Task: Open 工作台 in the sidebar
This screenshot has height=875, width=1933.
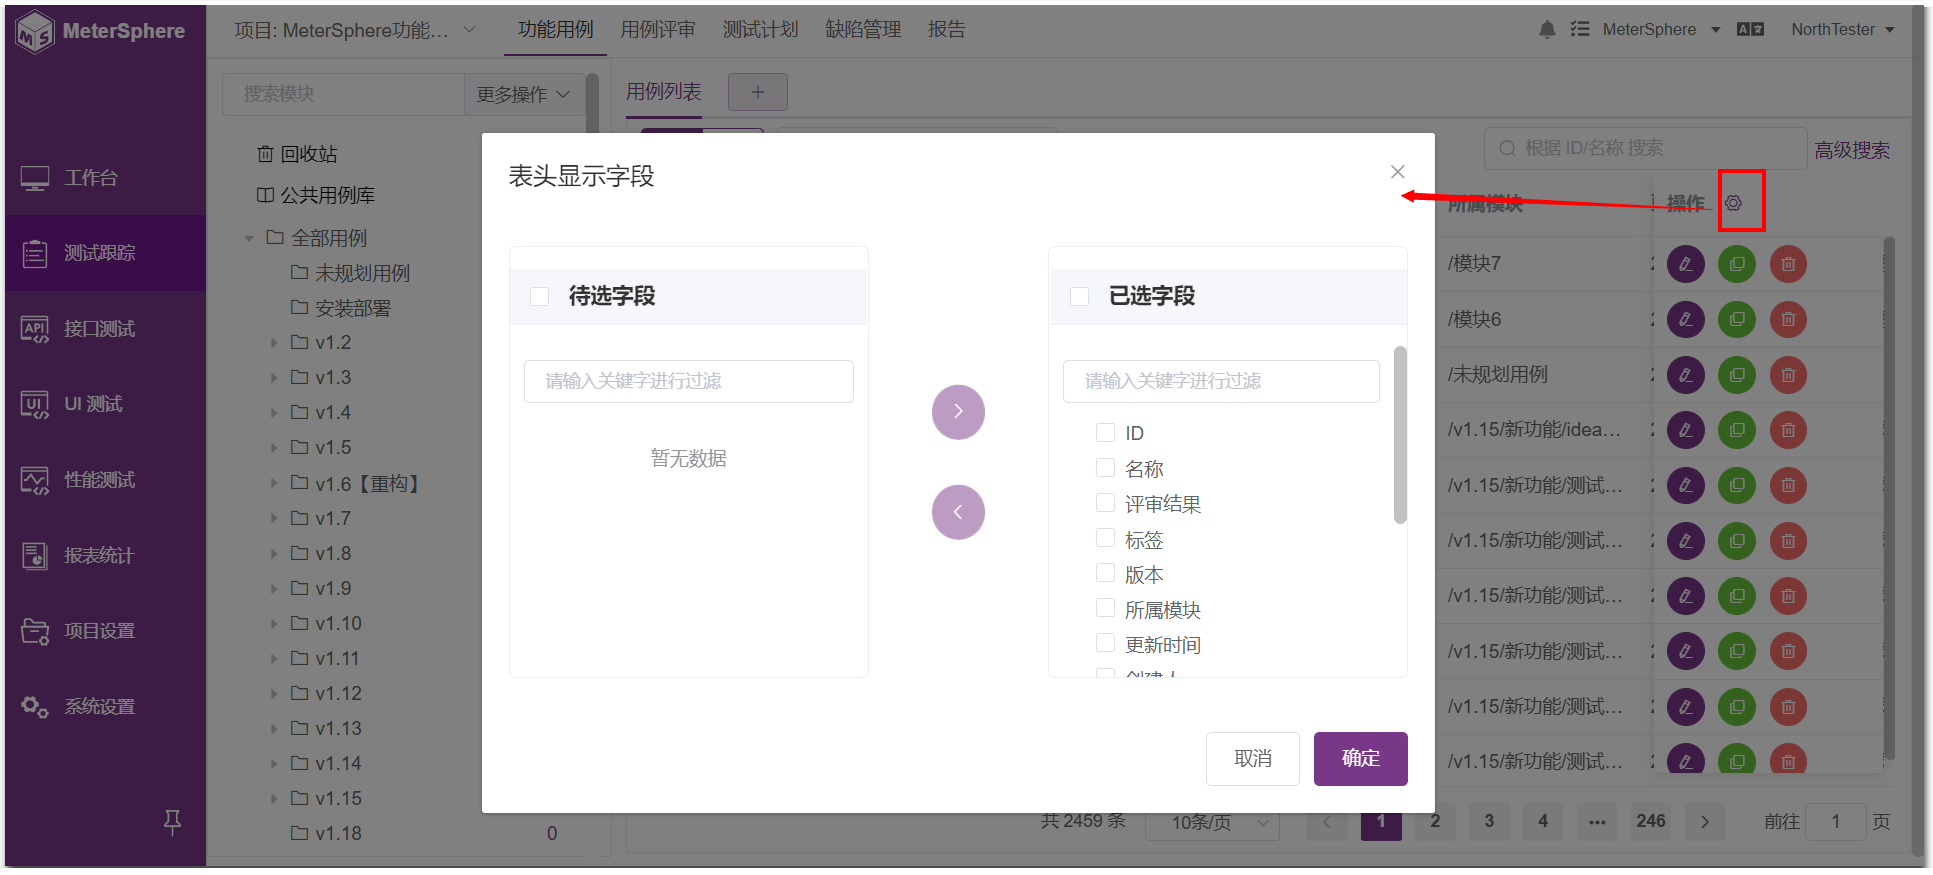Action: pos(105,178)
